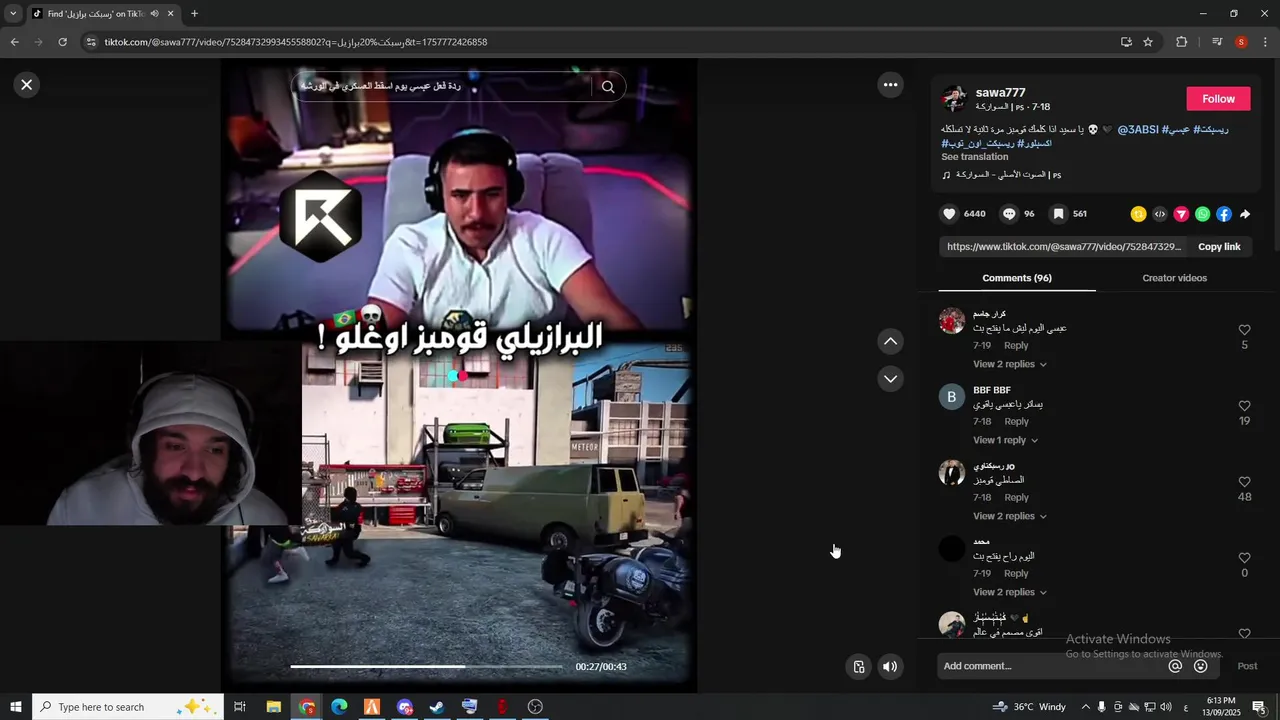Insert a mention with the @ icon

pyautogui.click(x=1175, y=666)
